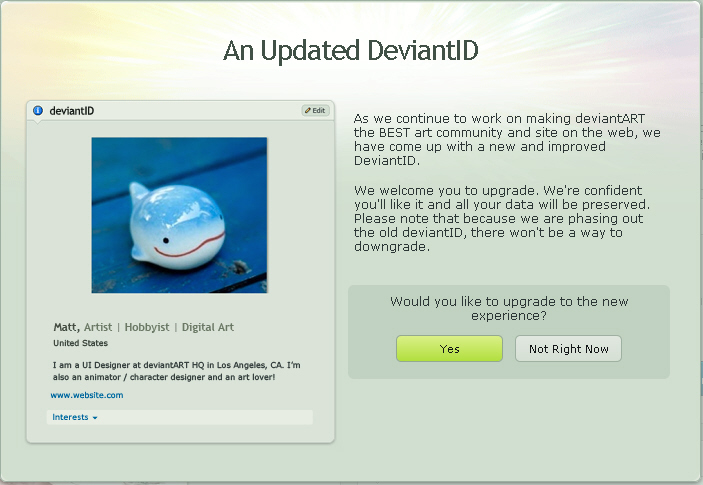Screen dimensions: 703x485
Task: Click the deviantID widget title
Action: tap(72, 111)
